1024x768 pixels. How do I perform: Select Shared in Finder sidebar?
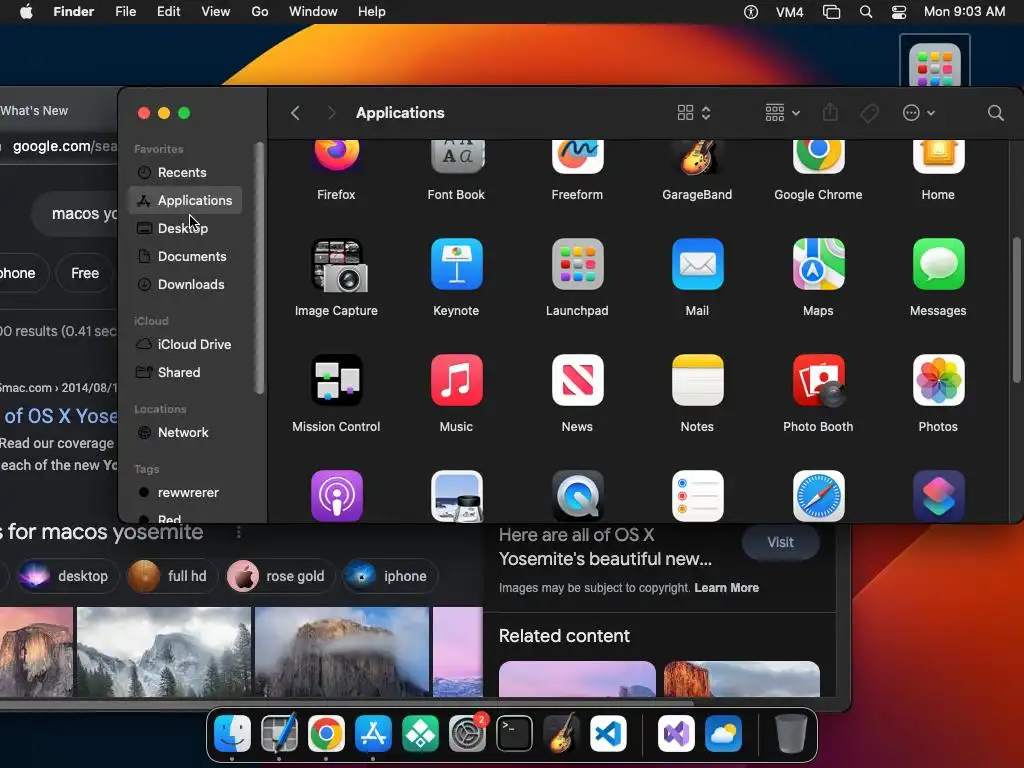(185, 372)
